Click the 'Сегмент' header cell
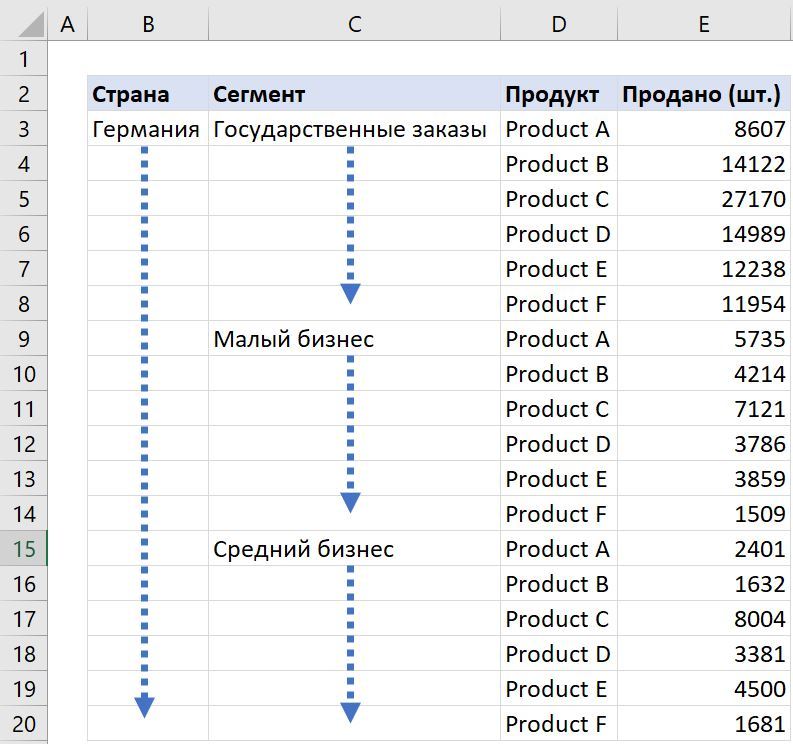The width and height of the screenshot is (793, 744). tap(355, 94)
